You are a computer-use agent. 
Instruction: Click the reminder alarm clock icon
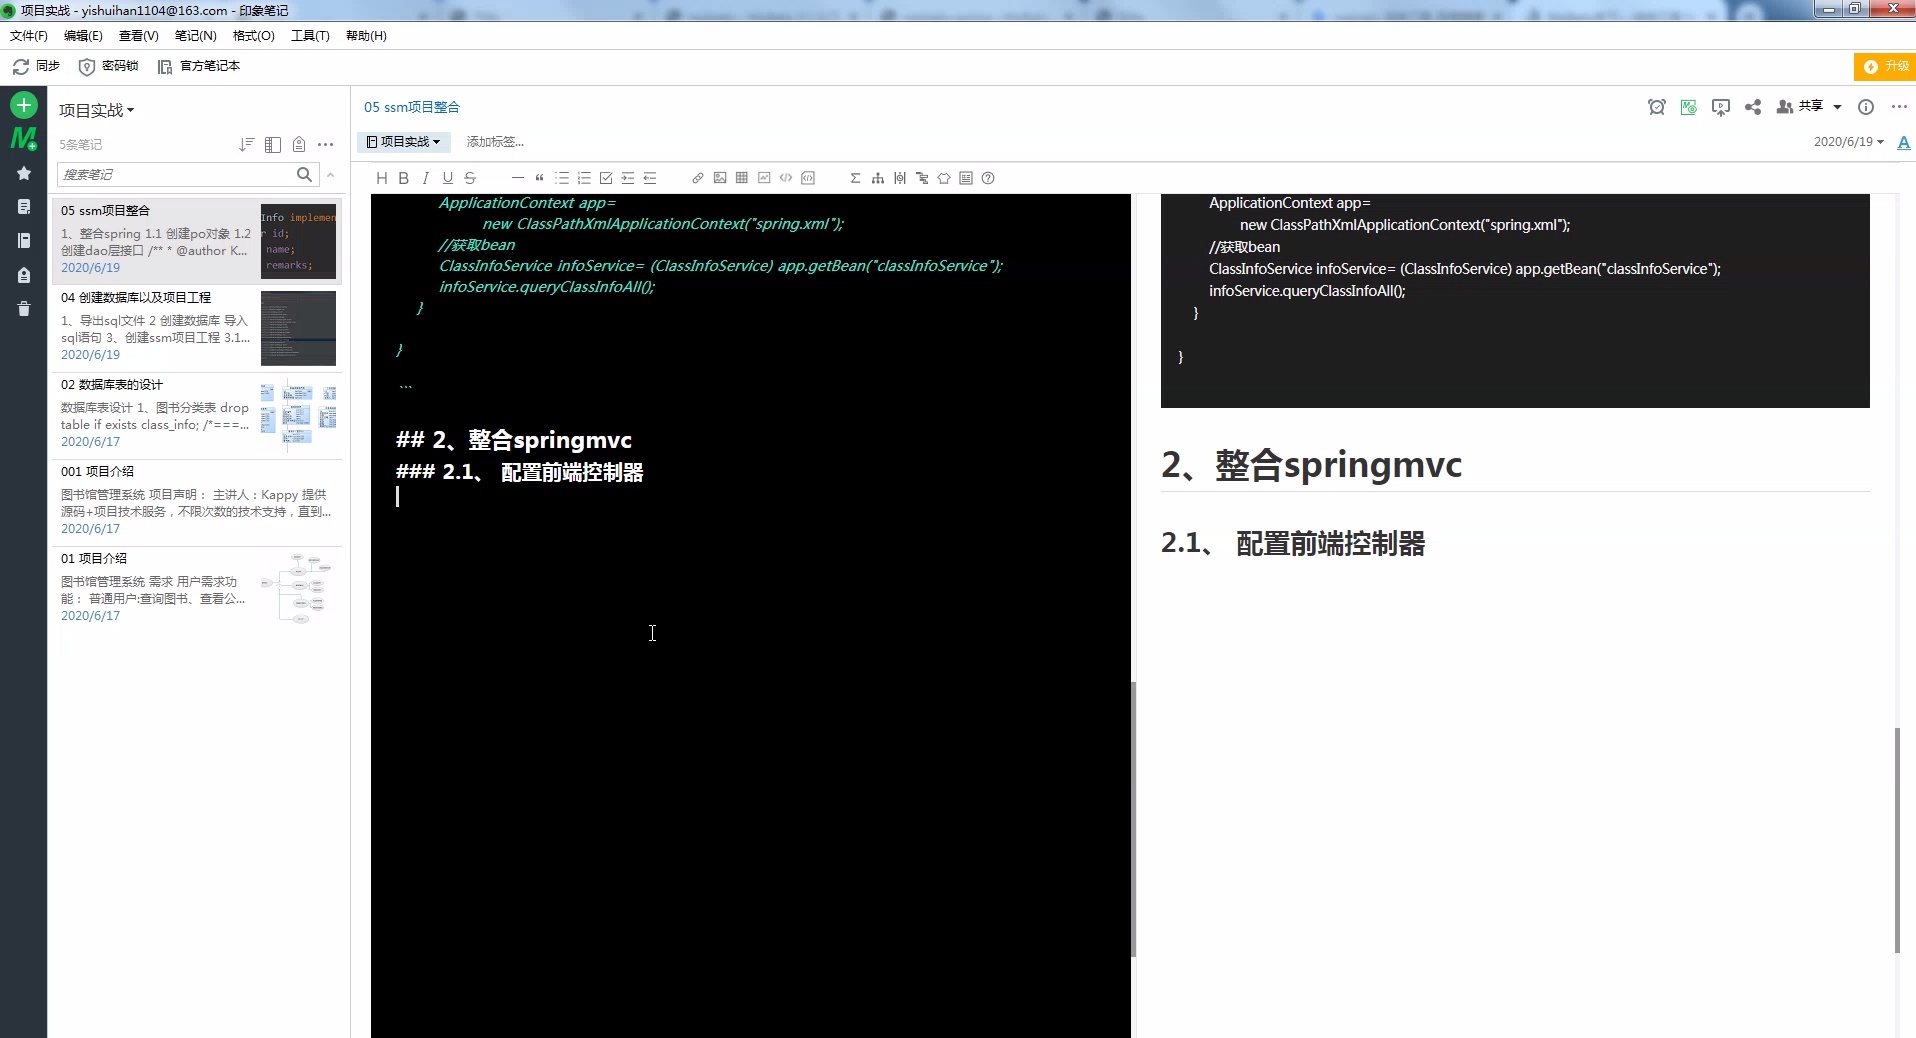point(1657,107)
